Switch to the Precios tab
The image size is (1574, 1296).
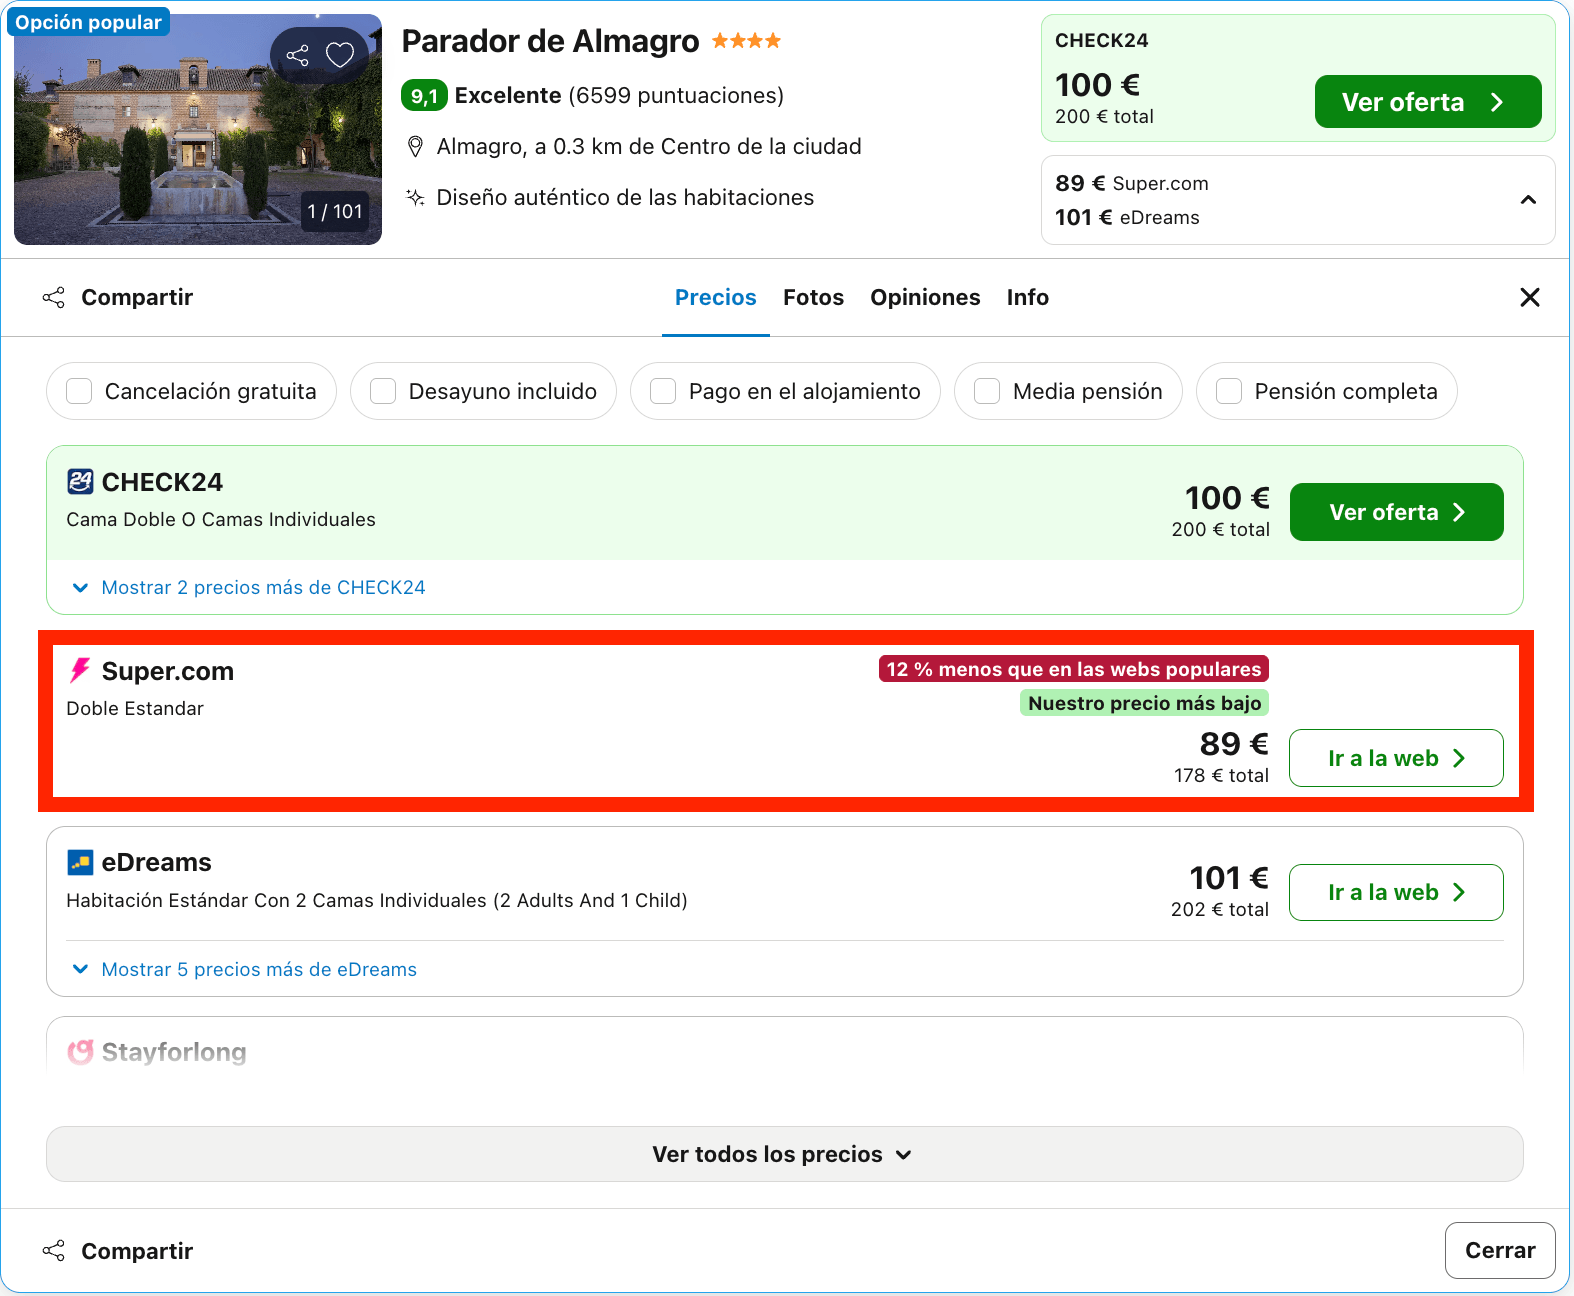pos(716,297)
